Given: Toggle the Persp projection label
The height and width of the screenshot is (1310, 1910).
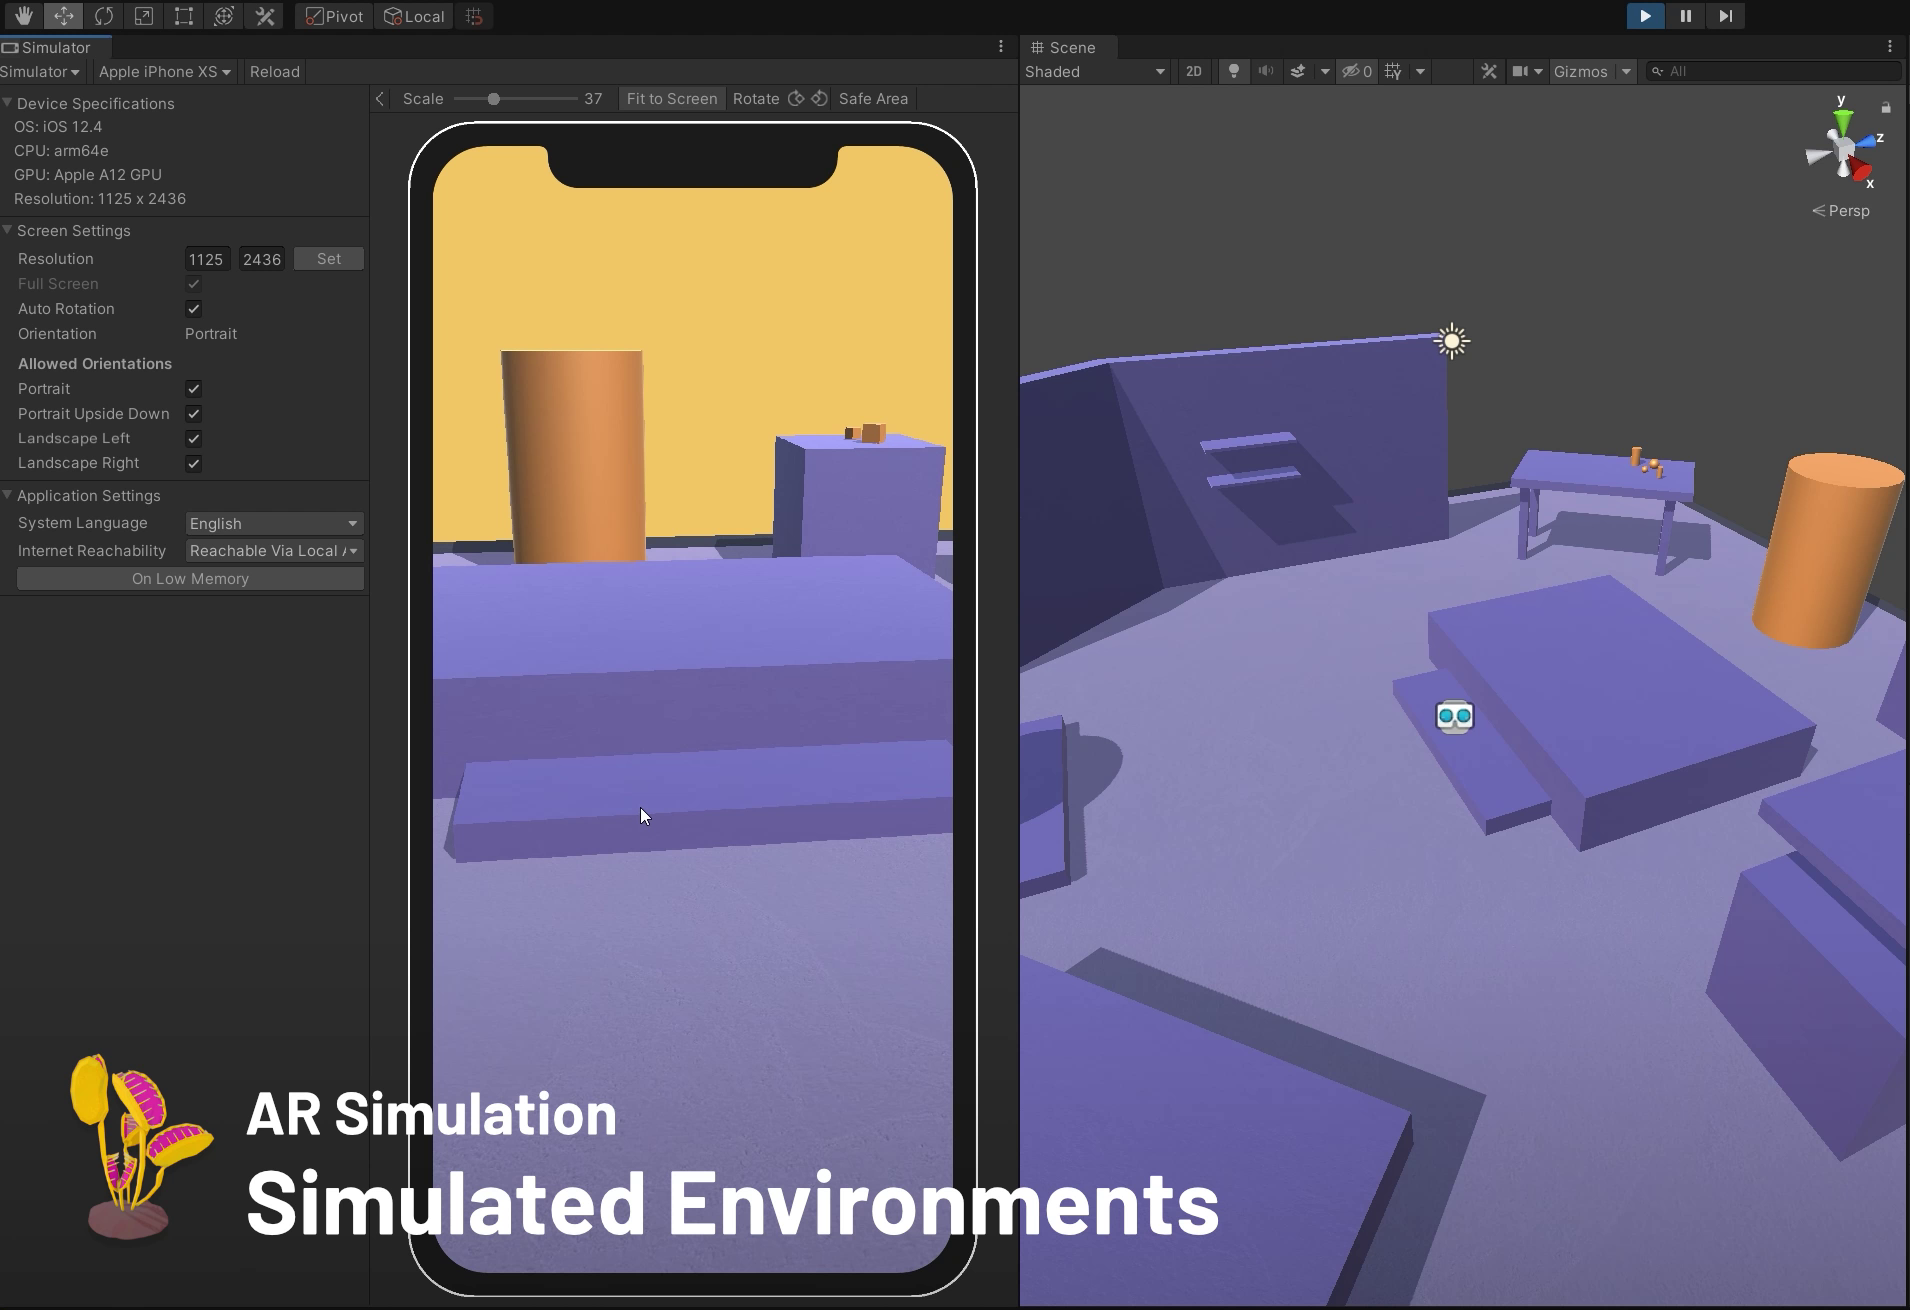Looking at the screenshot, I should 1841,211.
